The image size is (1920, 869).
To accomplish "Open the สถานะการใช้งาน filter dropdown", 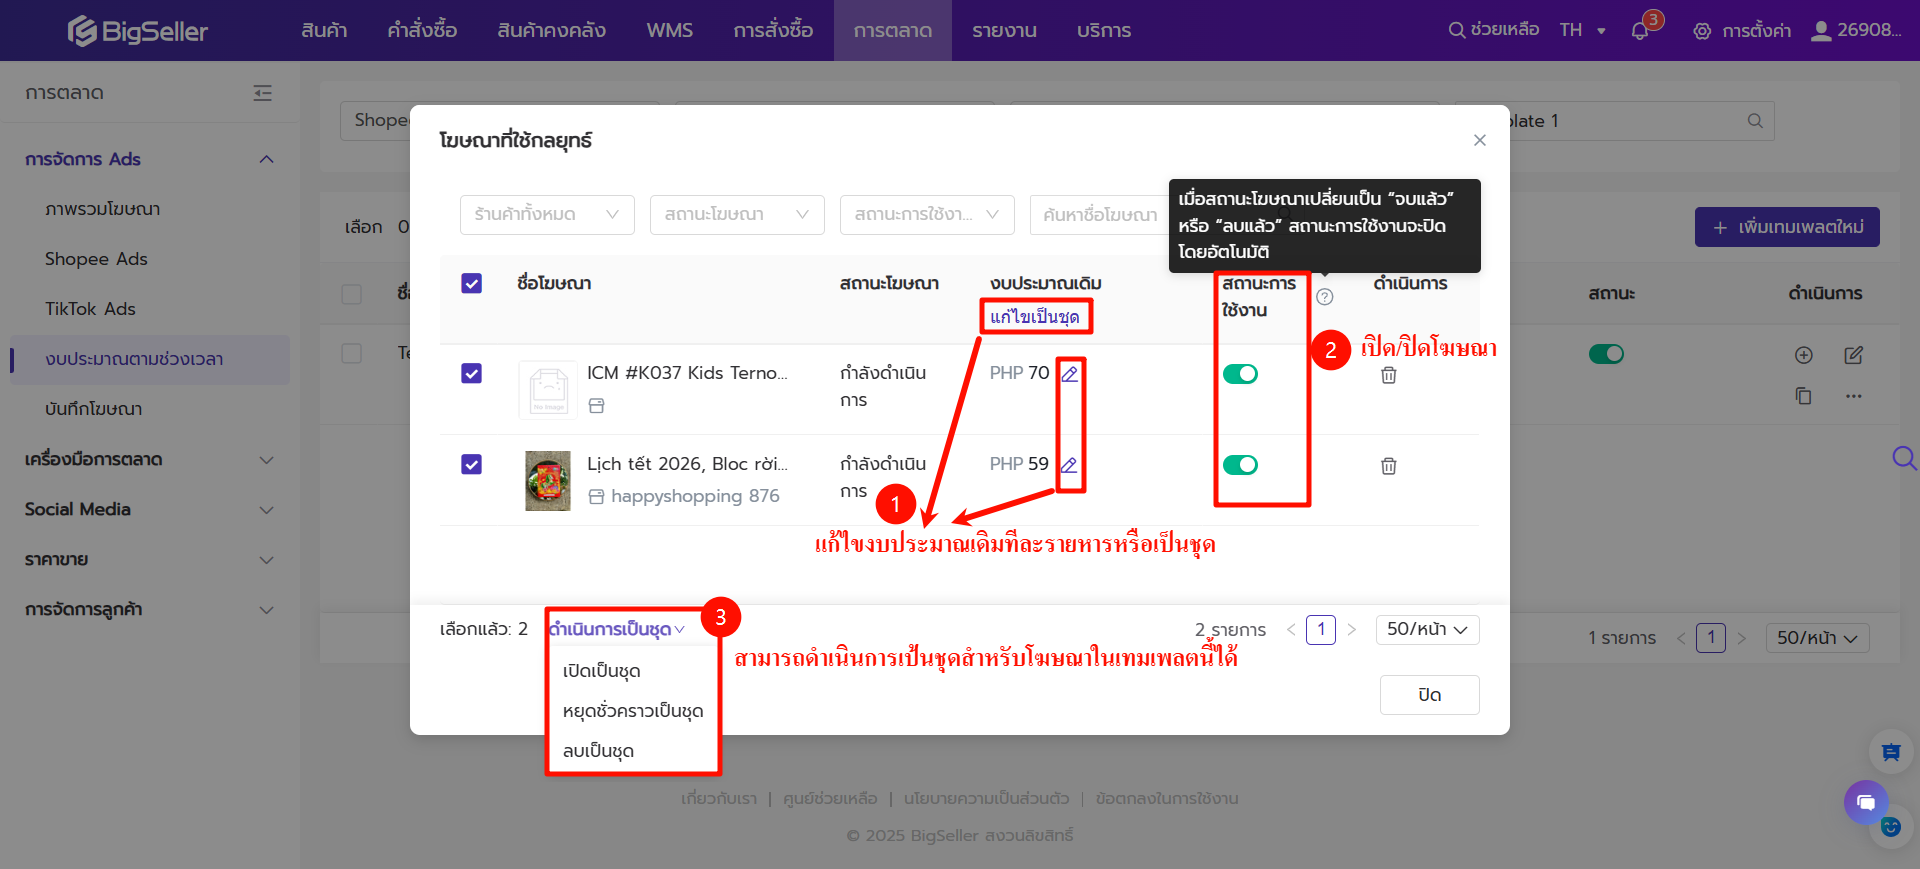I will coord(927,215).
